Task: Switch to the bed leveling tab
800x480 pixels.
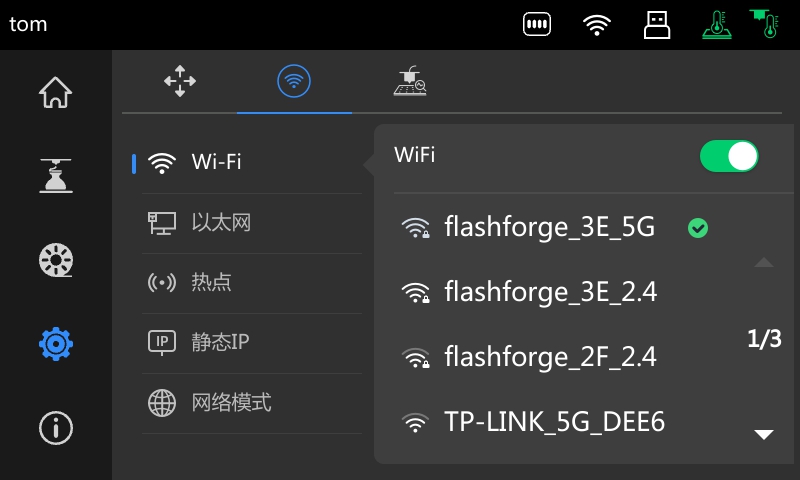Action: click(x=410, y=81)
